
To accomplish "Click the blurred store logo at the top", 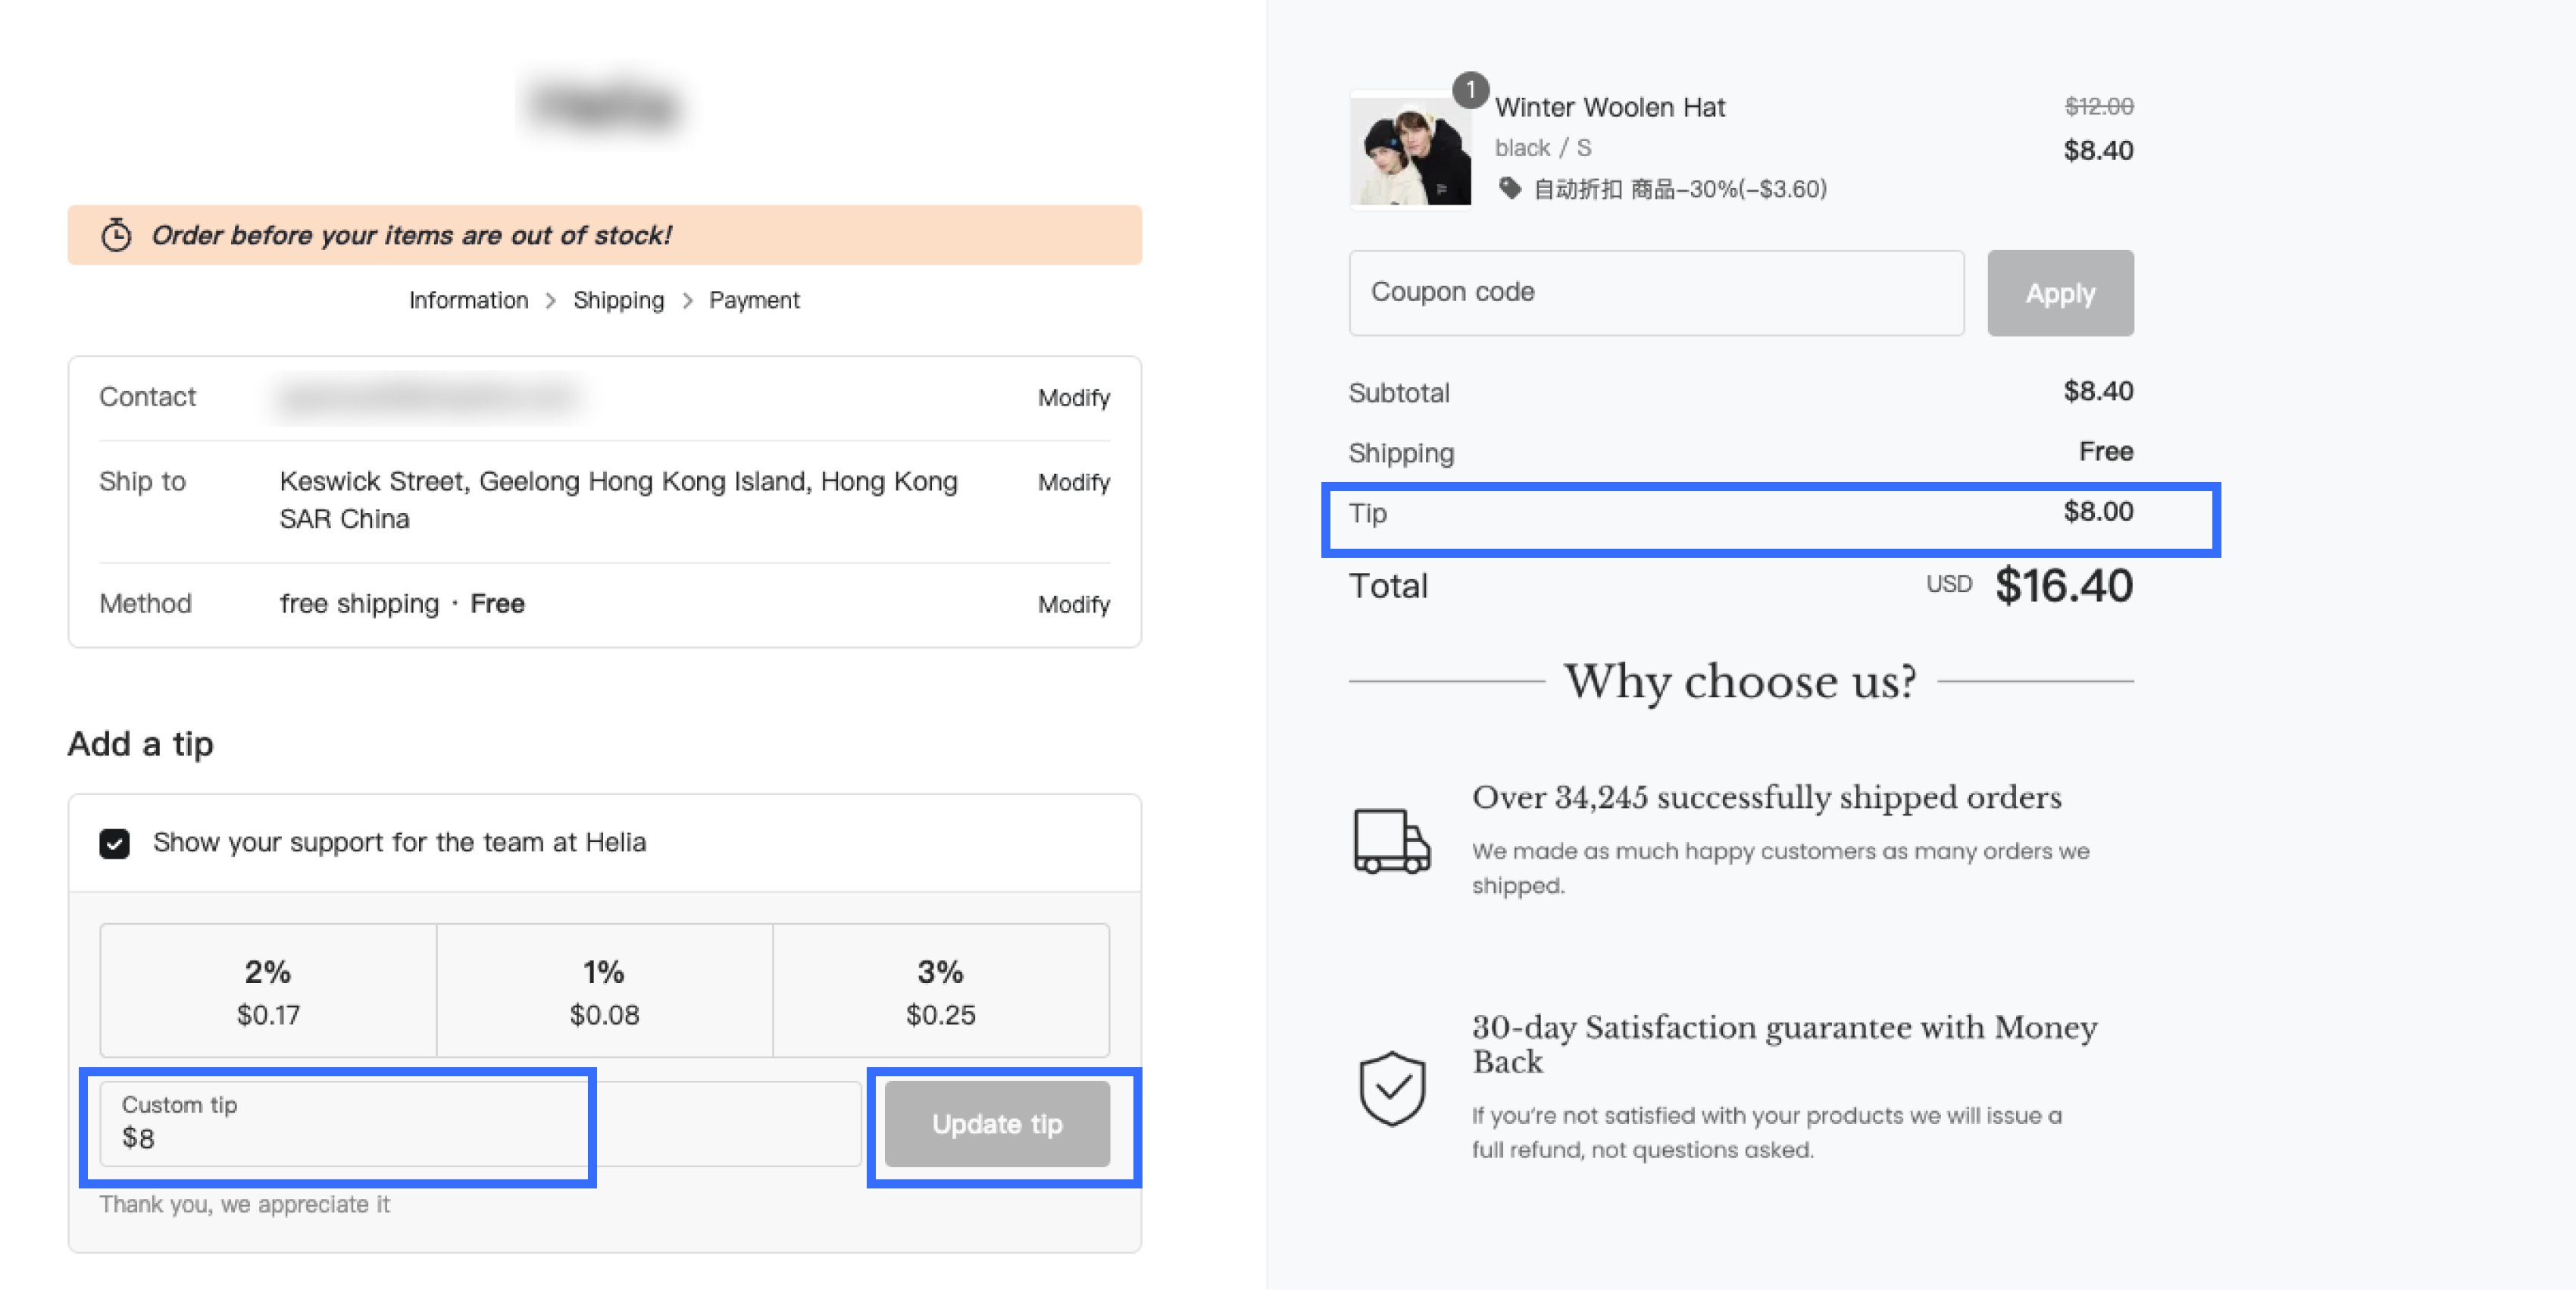I will click(605, 104).
